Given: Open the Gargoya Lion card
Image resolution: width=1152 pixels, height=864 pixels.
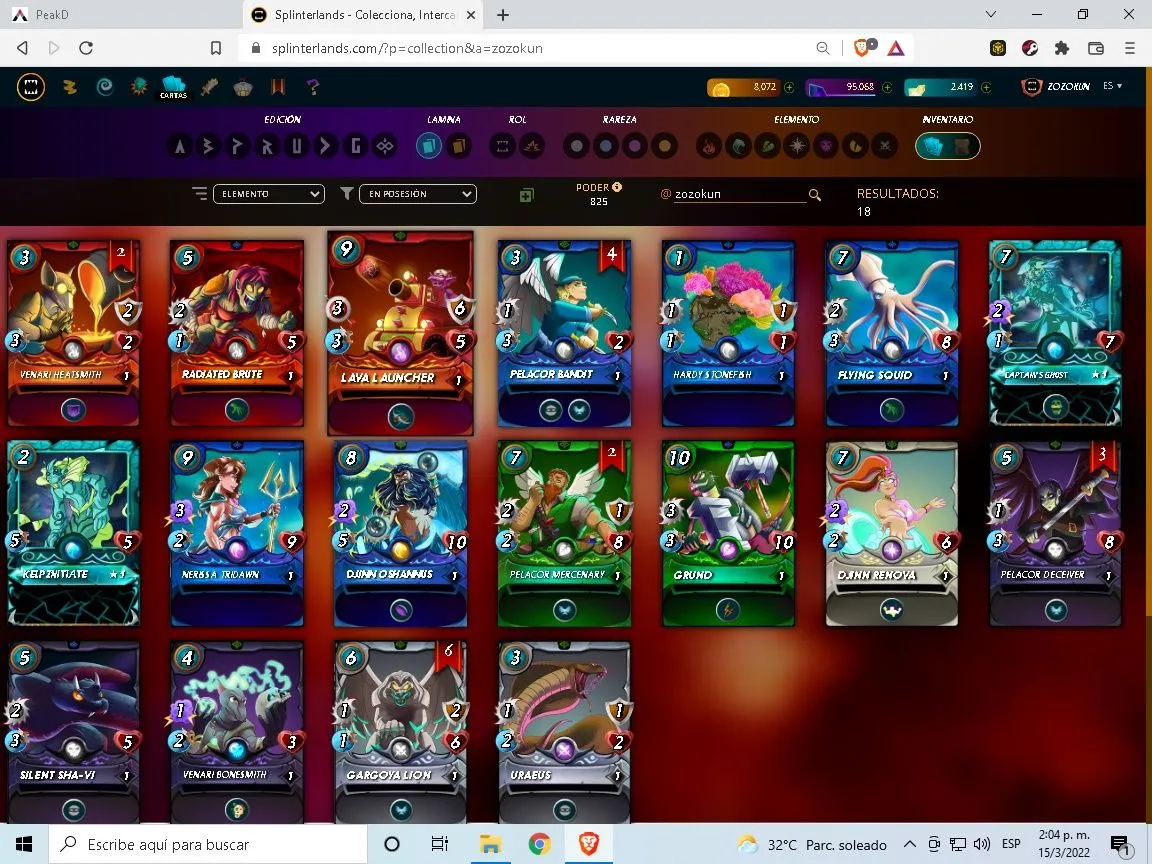Looking at the screenshot, I should pos(400,732).
